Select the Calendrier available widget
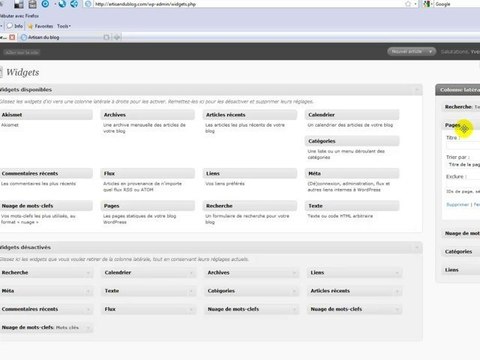The image size is (480, 360). point(352,115)
